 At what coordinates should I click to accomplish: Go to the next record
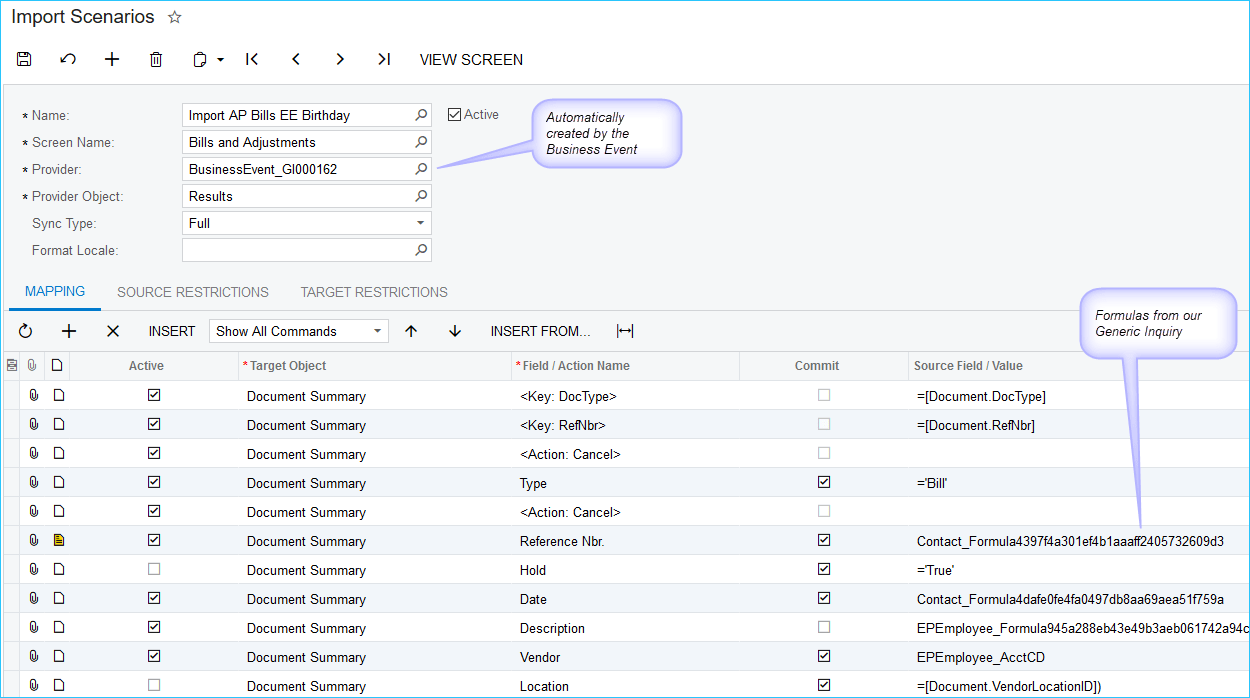tap(340, 59)
